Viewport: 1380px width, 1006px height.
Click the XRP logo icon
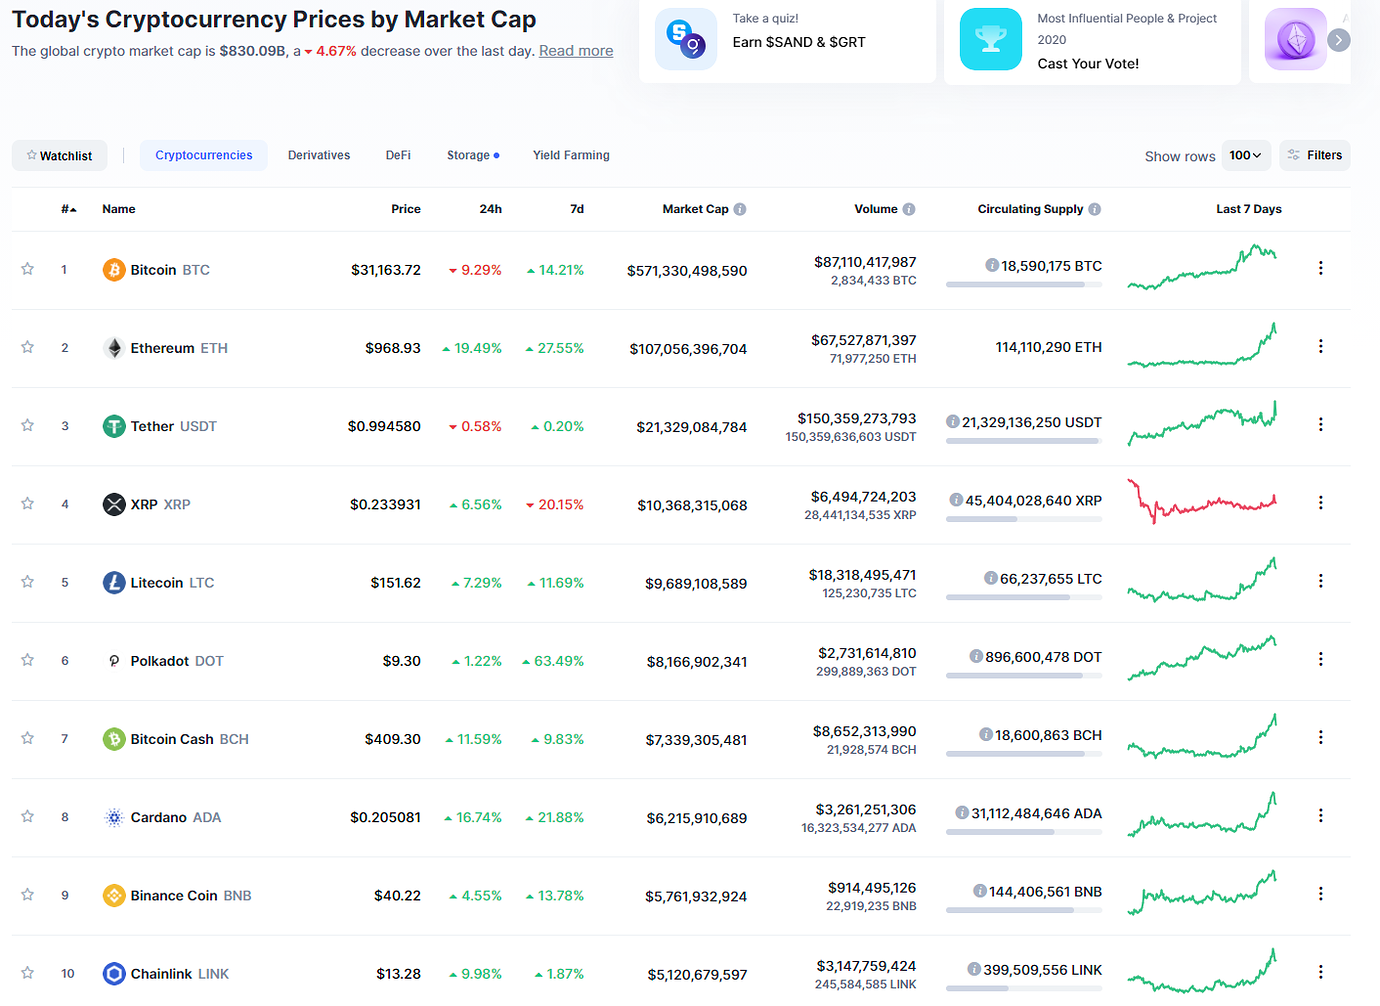tap(114, 505)
